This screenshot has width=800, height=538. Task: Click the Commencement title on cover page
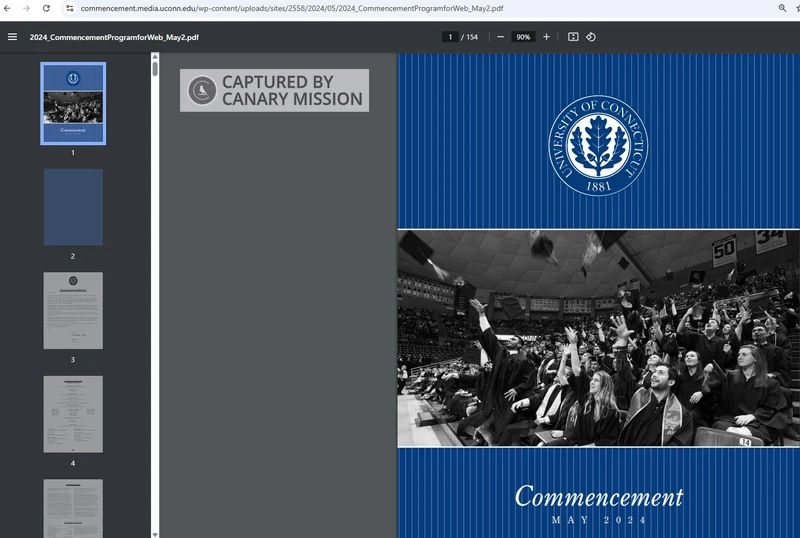tap(598, 497)
